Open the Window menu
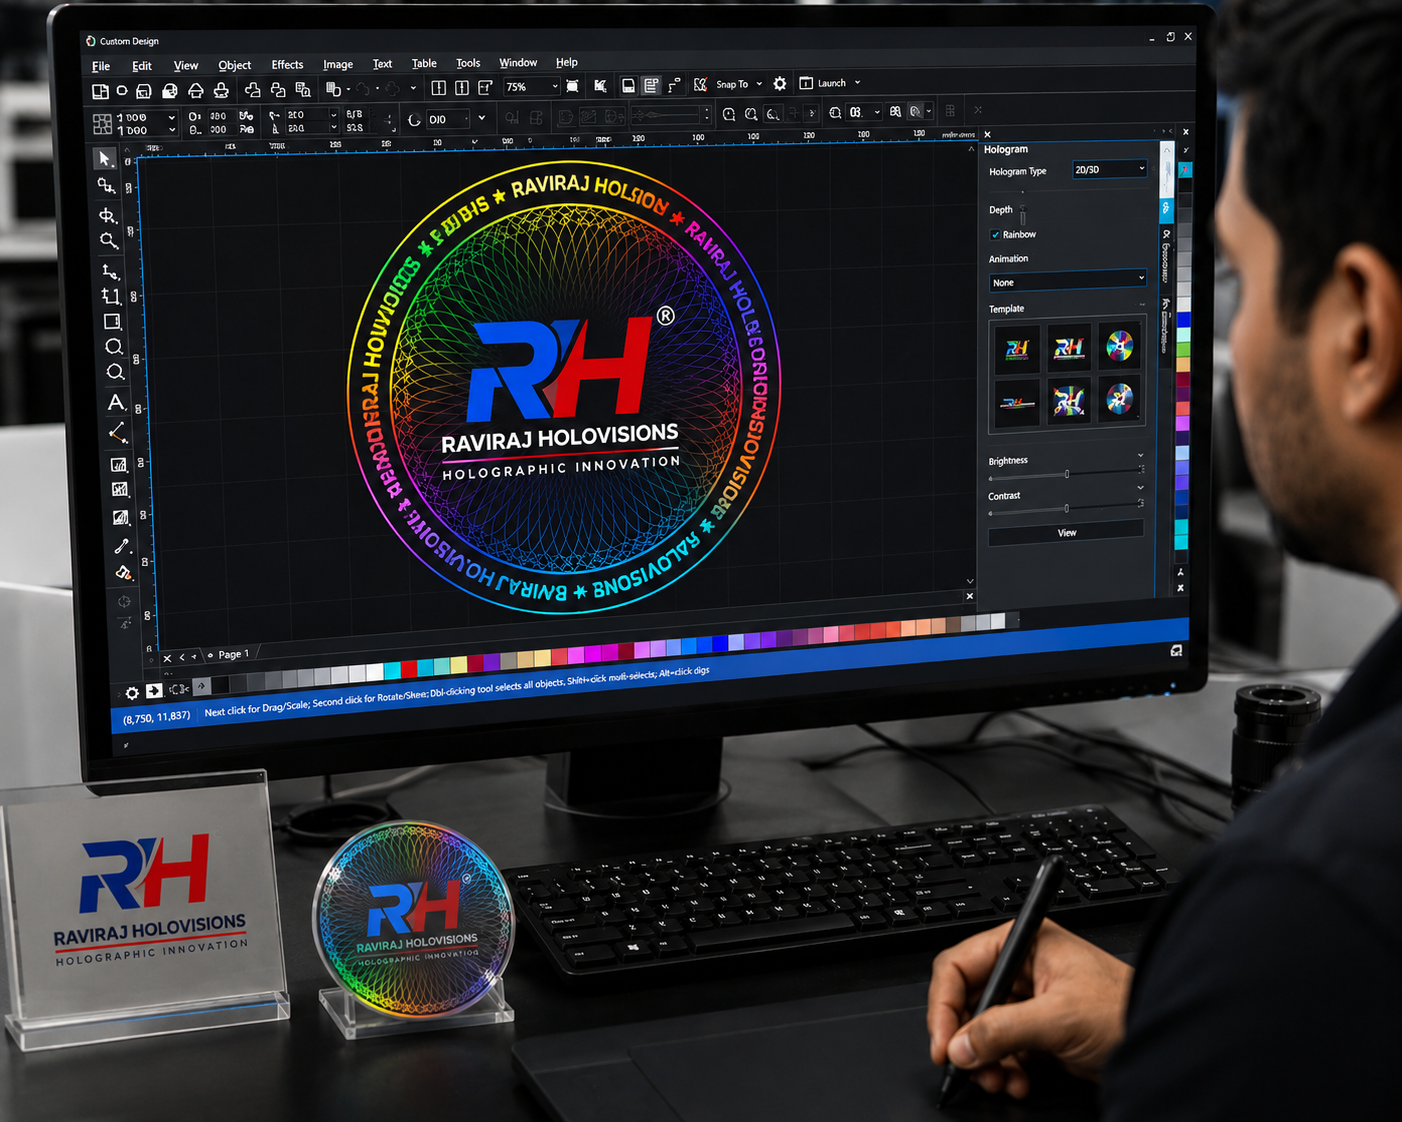This screenshot has width=1402, height=1122. [518, 63]
